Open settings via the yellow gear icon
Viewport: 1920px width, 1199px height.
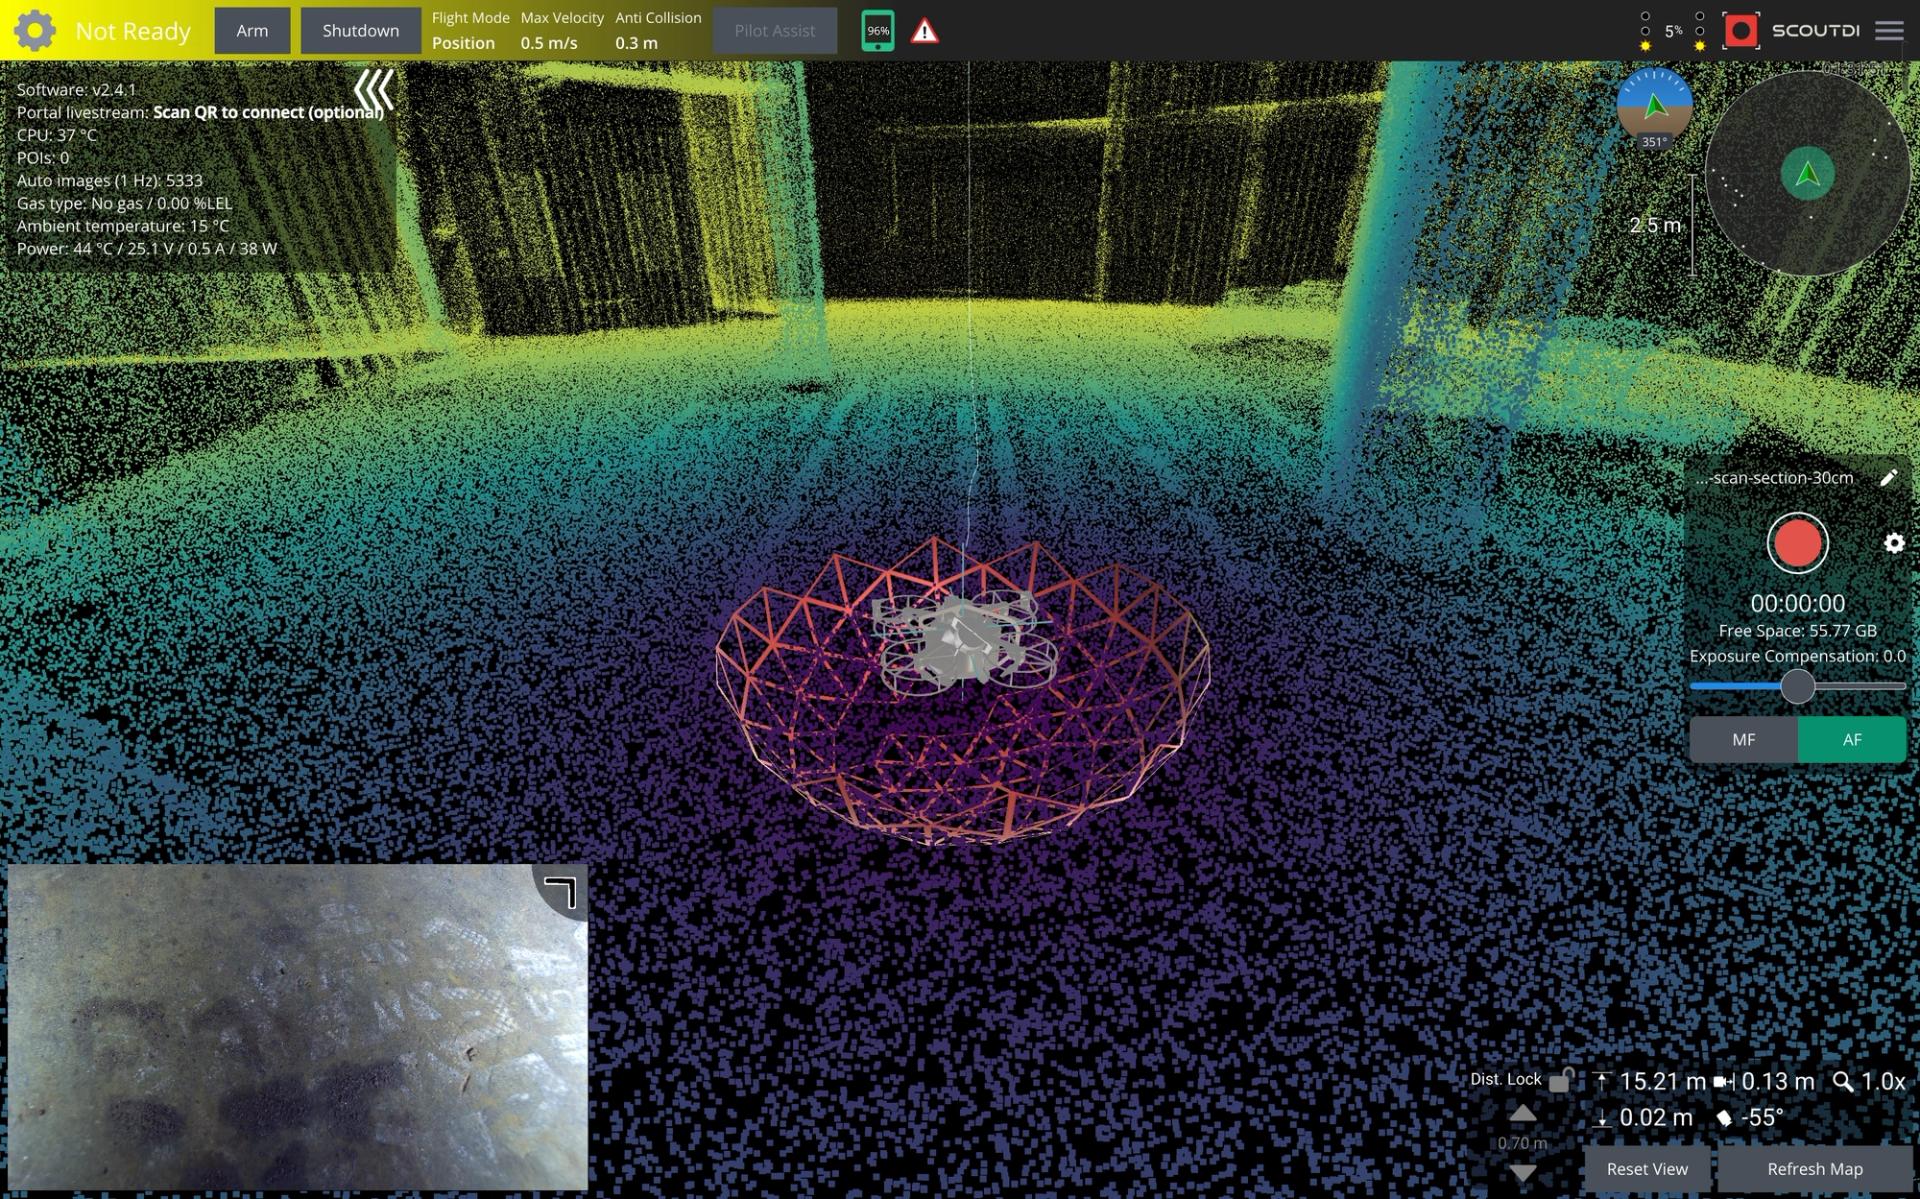tap(35, 31)
